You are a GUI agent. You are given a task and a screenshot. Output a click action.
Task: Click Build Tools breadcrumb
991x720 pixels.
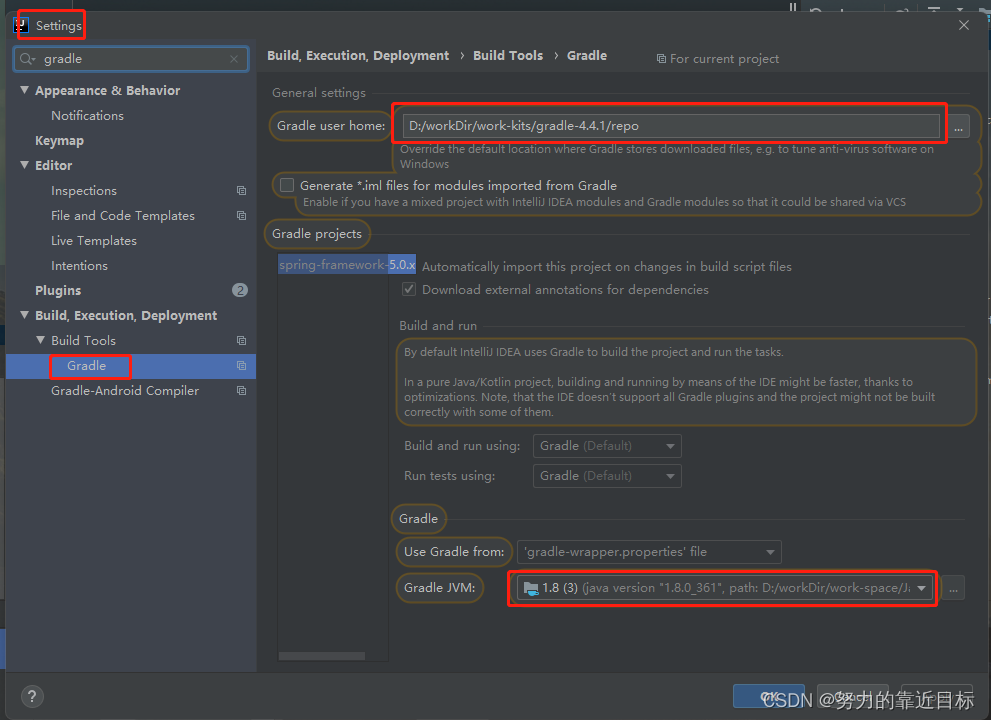coord(508,56)
